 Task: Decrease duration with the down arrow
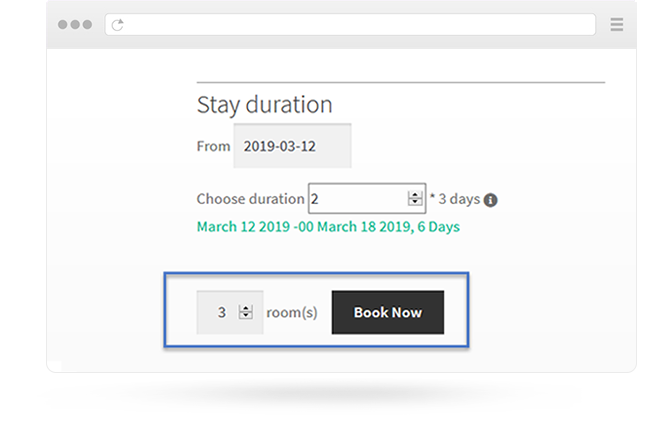click(x=415, y=202)
